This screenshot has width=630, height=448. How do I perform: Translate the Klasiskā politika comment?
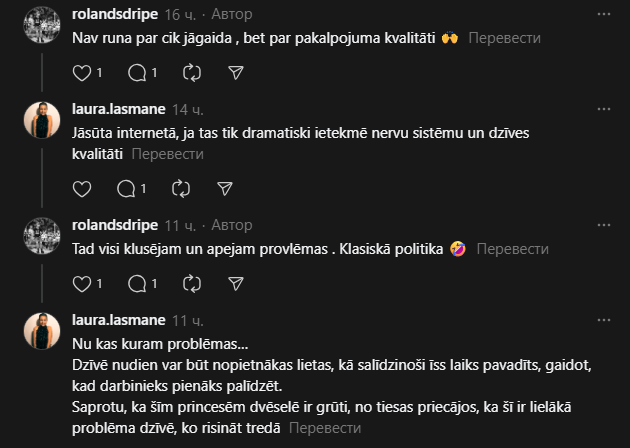[513, 249]
